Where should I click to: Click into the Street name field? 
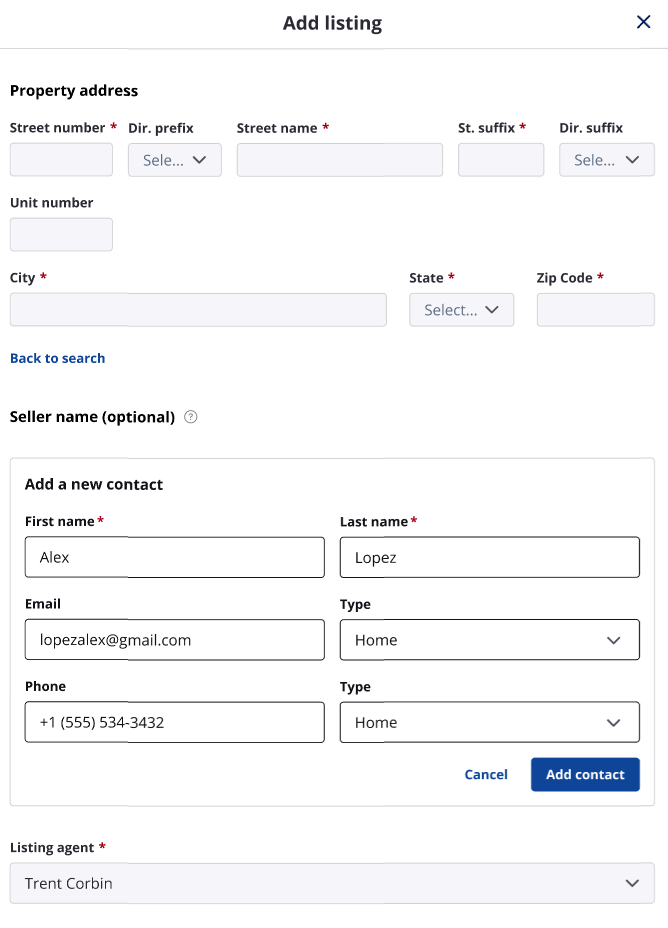(x=339, y=160)
